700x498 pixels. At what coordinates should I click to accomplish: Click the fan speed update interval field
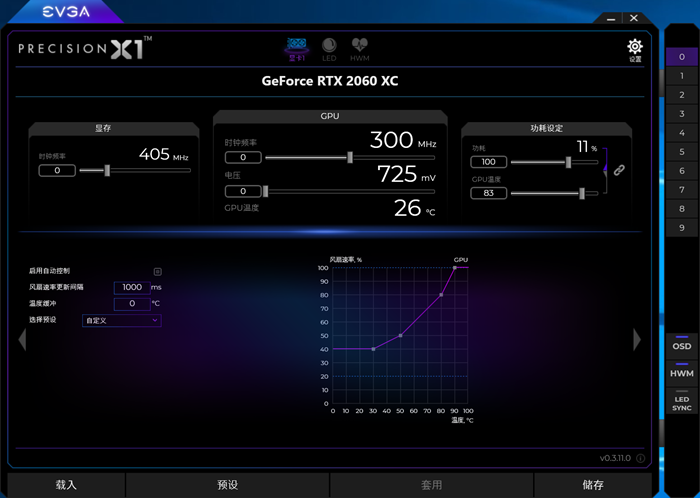coord(132,287)
